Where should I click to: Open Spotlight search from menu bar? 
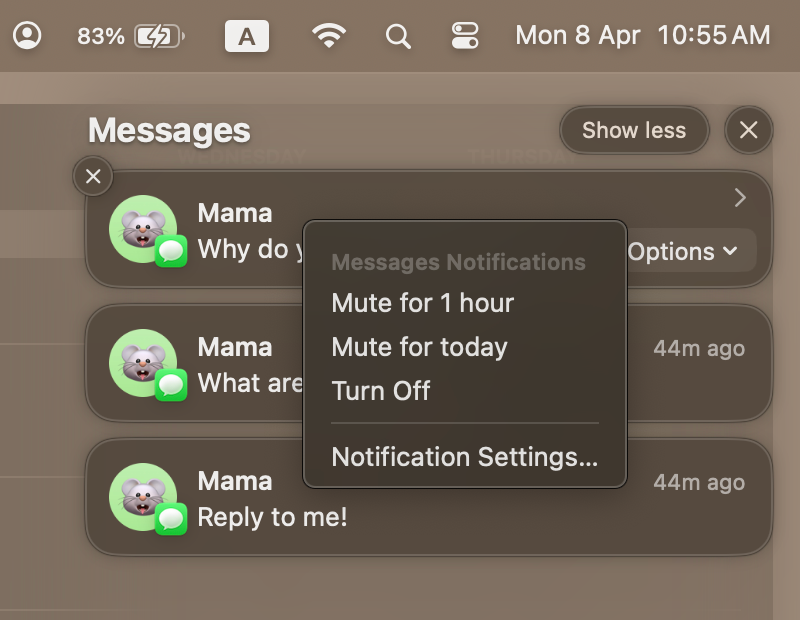click(x=397, y=36)
